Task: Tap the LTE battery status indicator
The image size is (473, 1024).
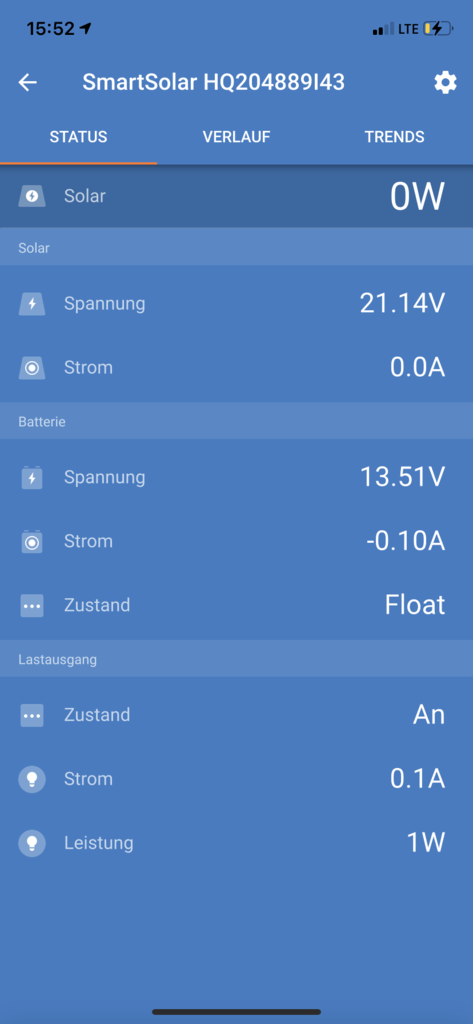Action: pos(438,29)
